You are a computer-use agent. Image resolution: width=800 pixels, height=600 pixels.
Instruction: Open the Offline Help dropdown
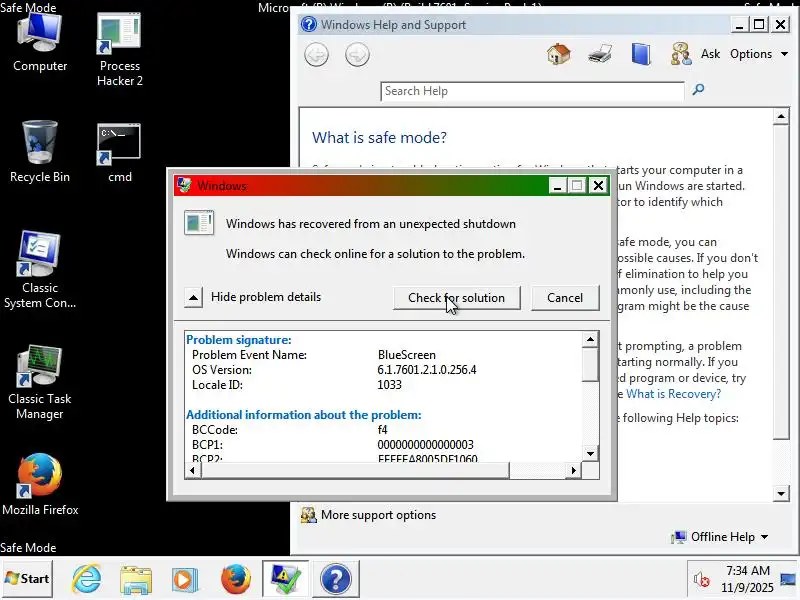pyautogui.click(x=720, y=537)
